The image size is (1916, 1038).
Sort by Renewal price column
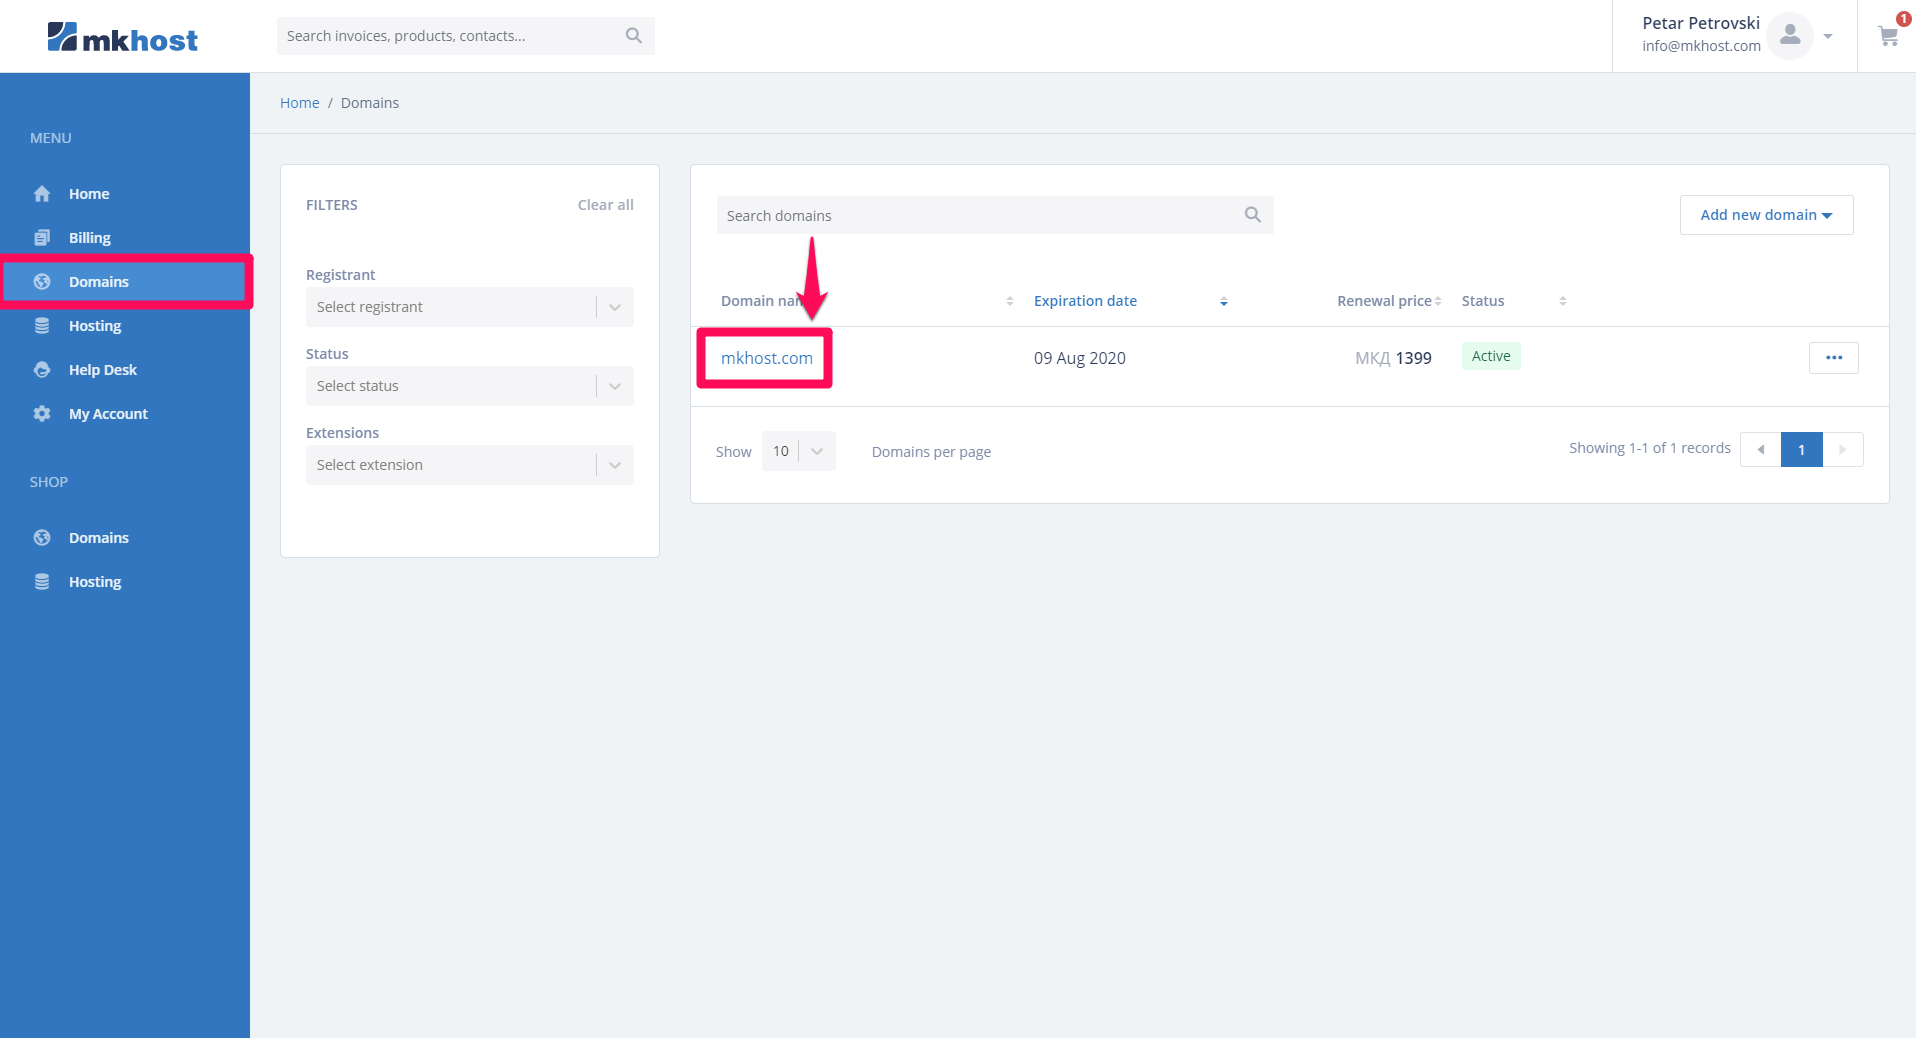(1384, 301)
